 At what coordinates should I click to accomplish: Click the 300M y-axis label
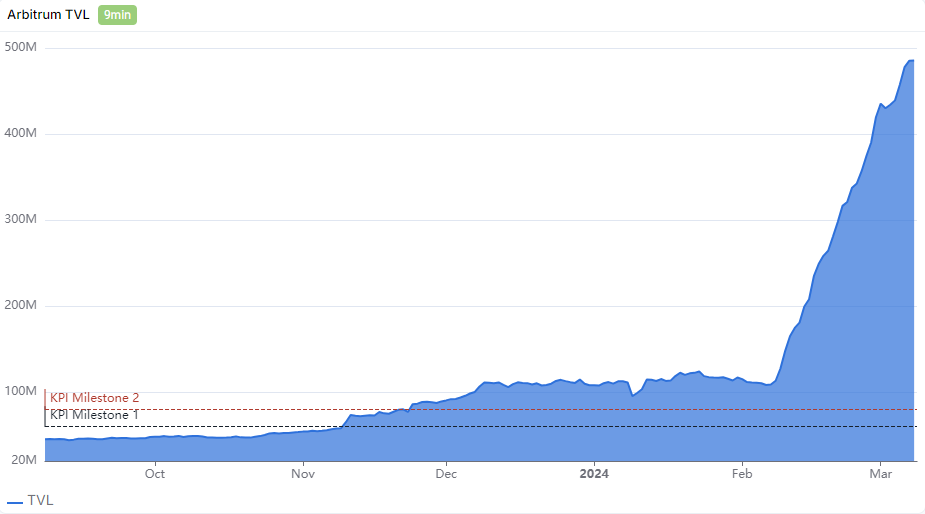(x=21, y=220)
